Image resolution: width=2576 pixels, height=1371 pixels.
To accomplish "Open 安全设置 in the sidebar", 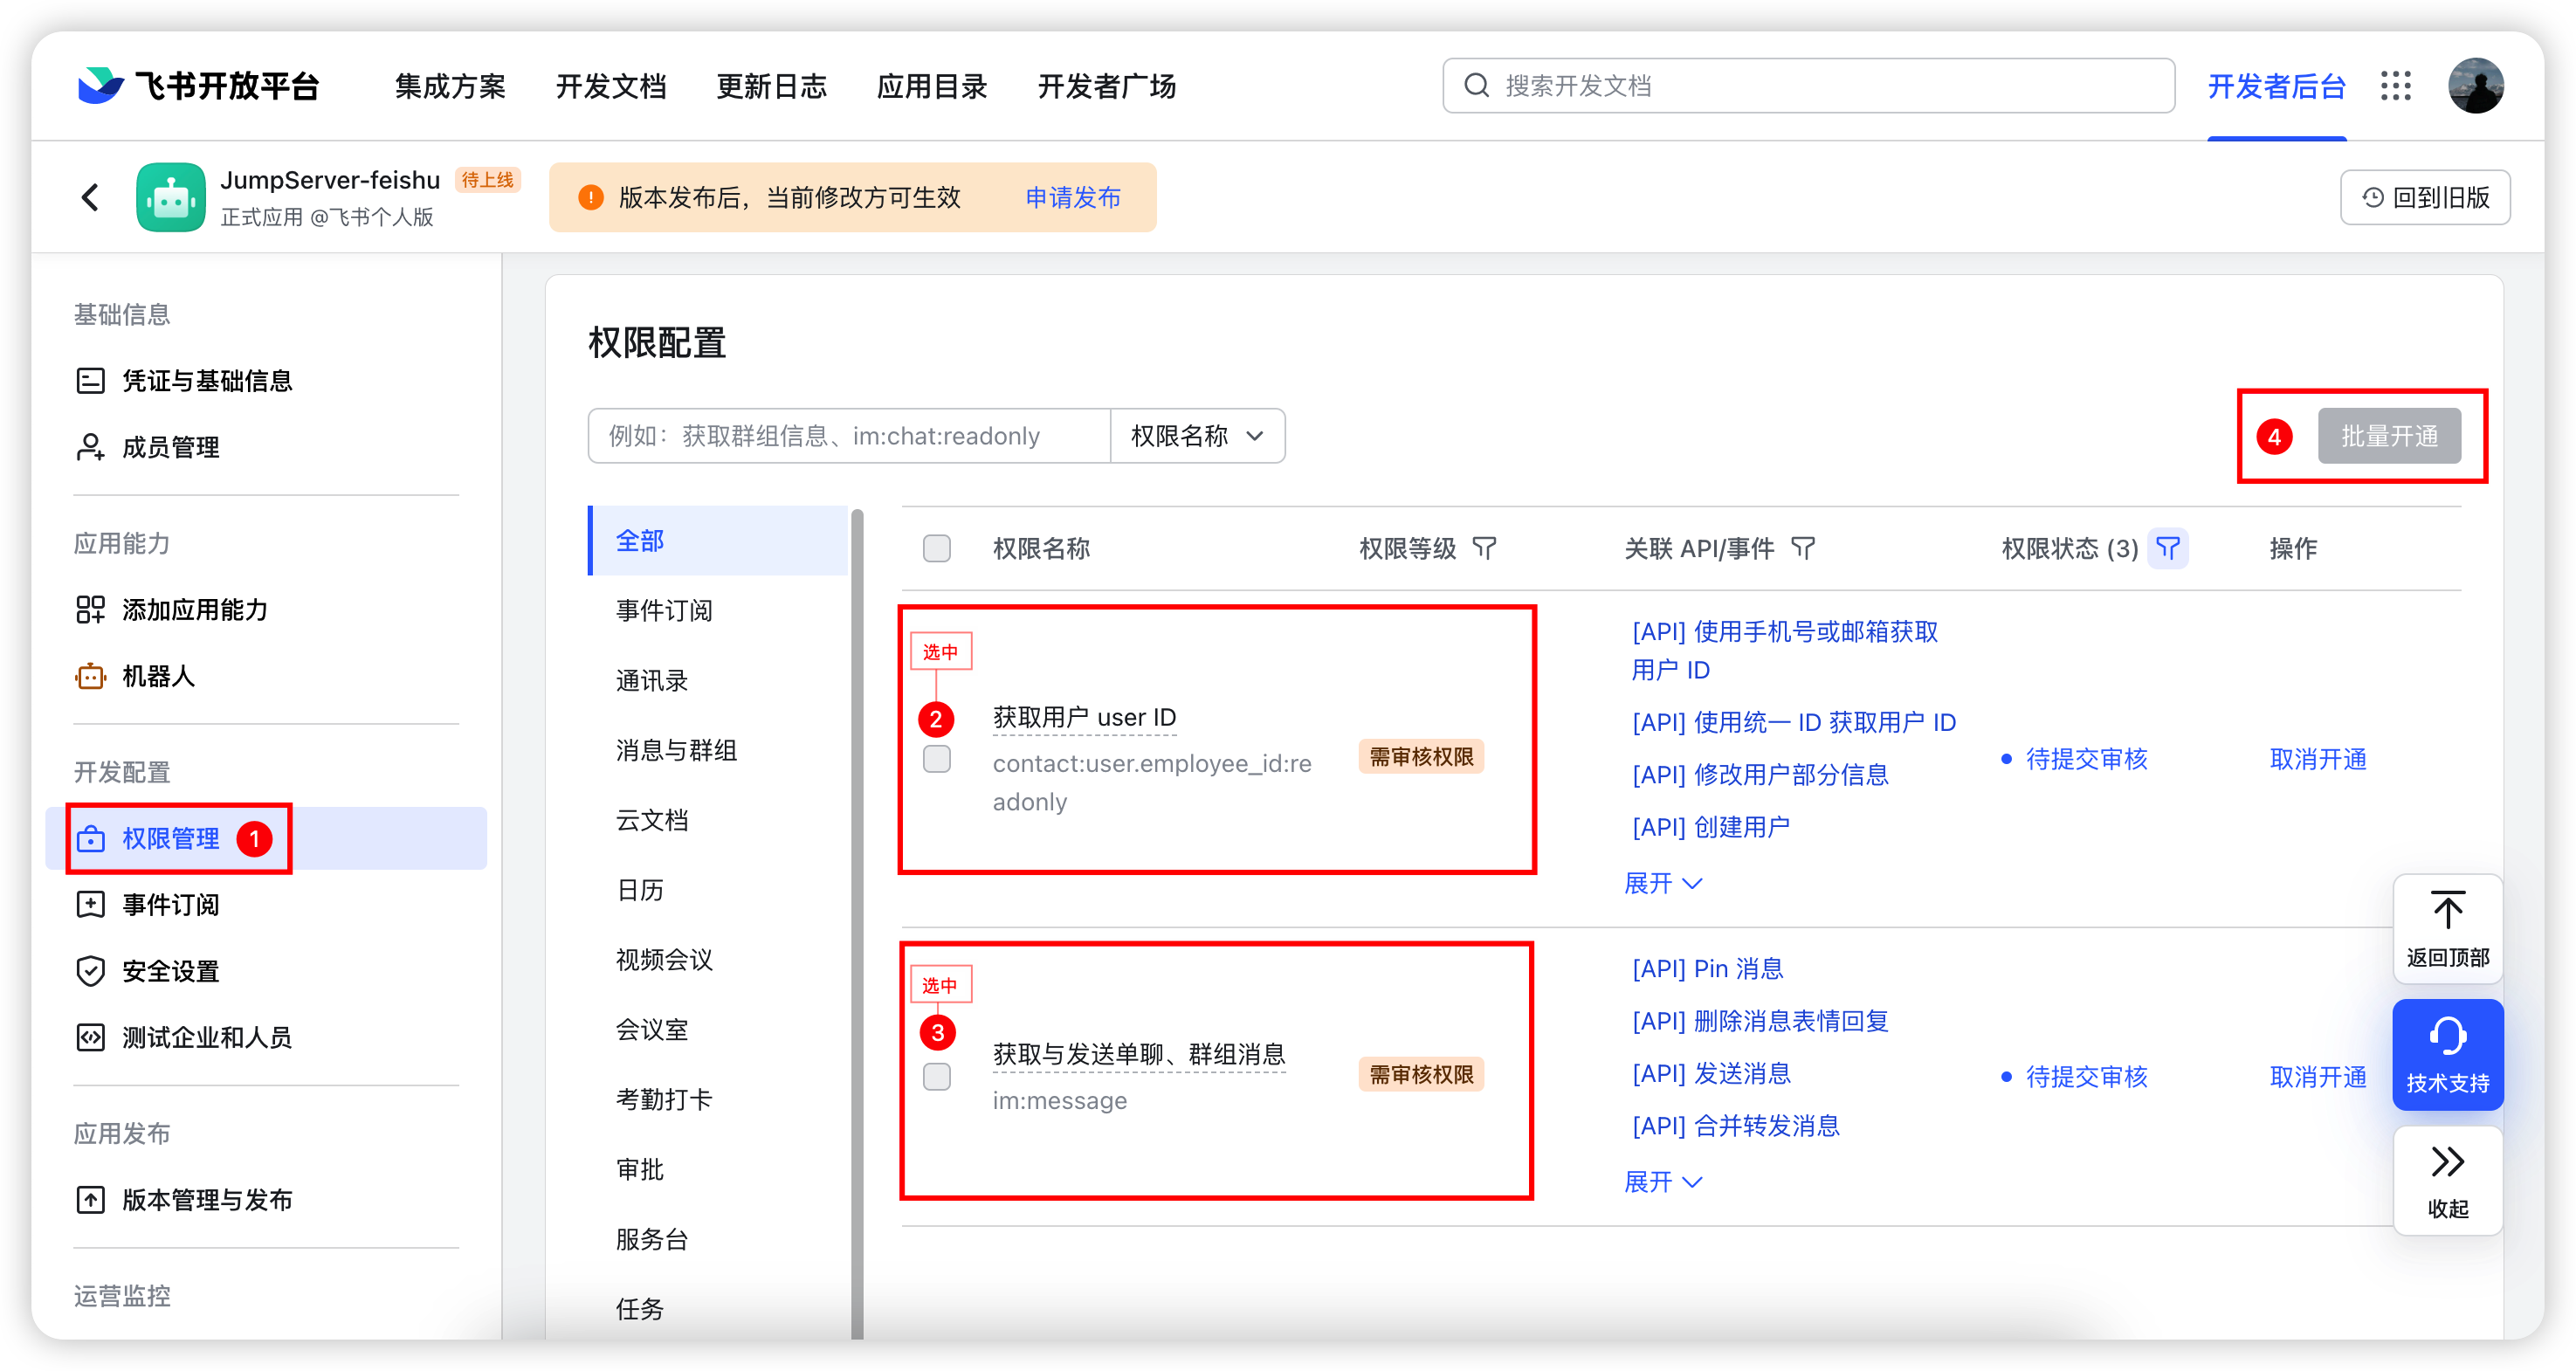I will pyautogui.click(x=148, y=971).
